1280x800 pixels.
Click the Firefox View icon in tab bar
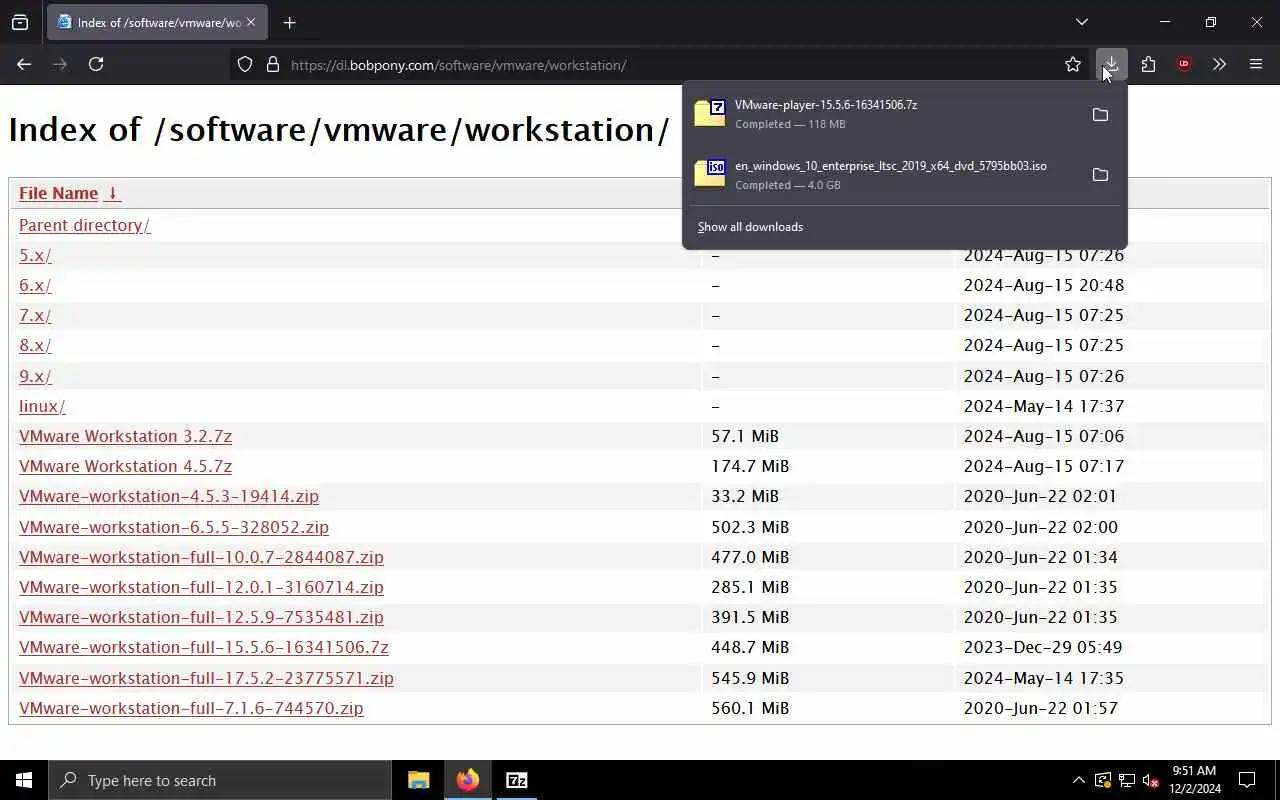click(x=20, y=22)
